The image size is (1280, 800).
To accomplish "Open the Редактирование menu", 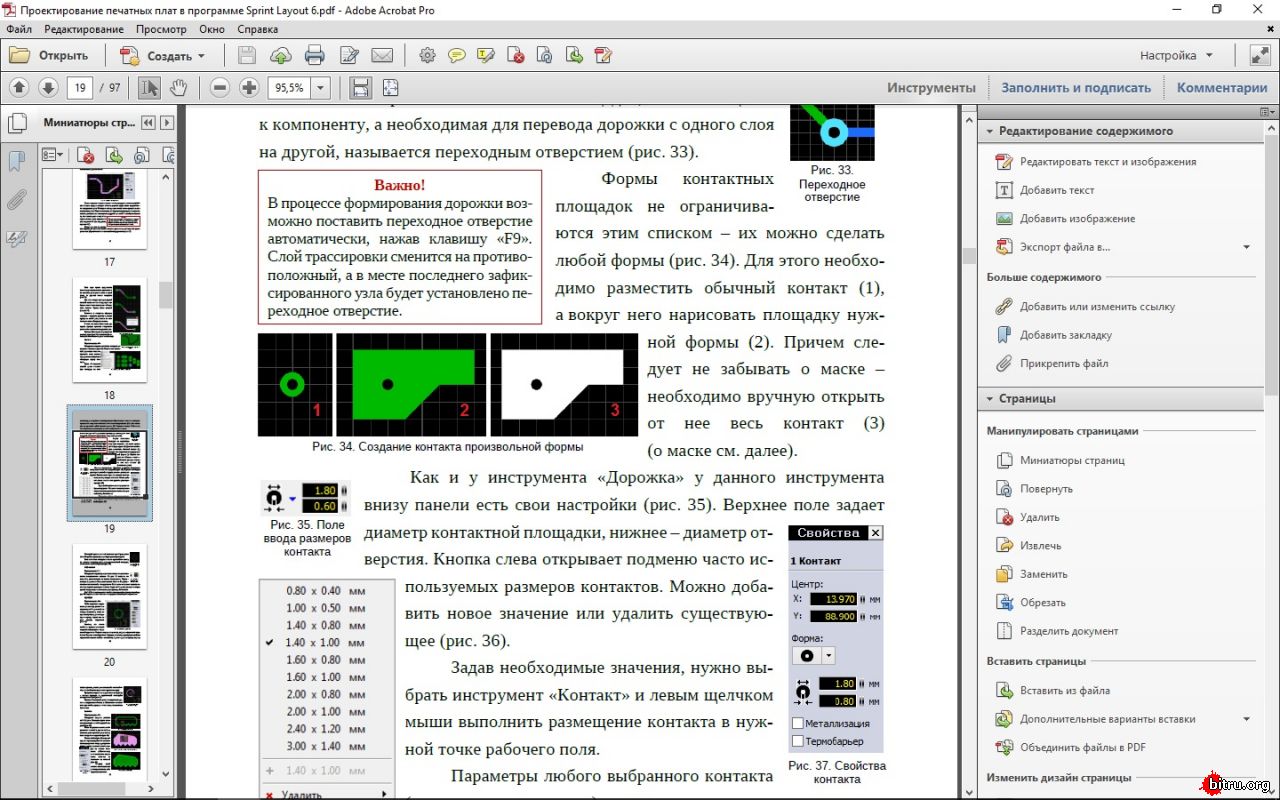I will click(83, 29).
